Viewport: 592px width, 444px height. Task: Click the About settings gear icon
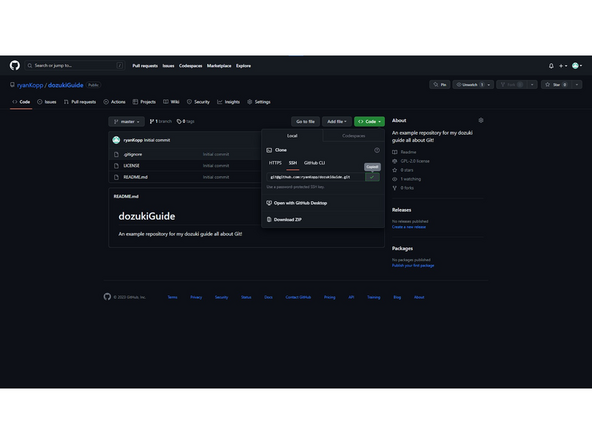[481, 120]
